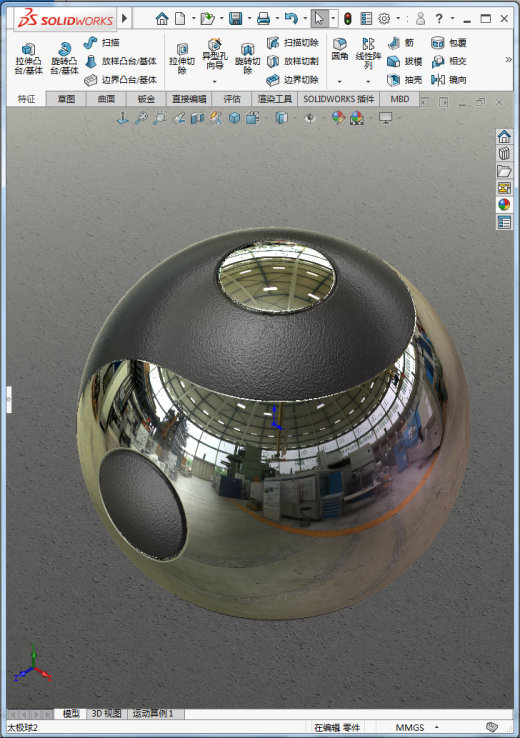Select the Boundary Boss/Base (边界凸台/基体) tool
This screenshot has height=738, width=520.
point(121,80)
